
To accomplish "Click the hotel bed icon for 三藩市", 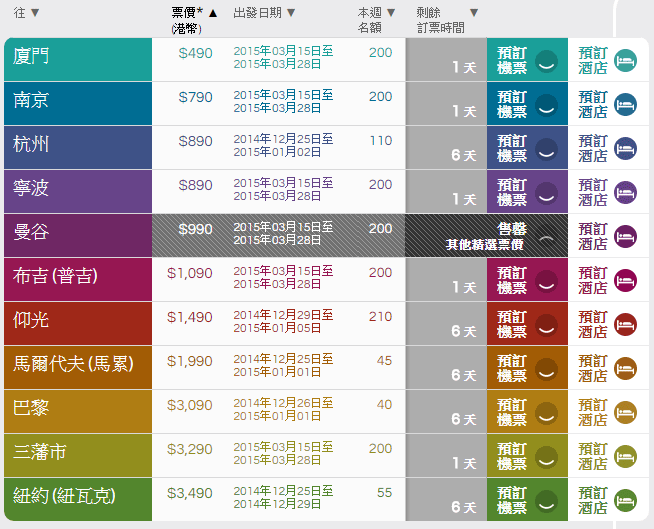I will (625, 457).
